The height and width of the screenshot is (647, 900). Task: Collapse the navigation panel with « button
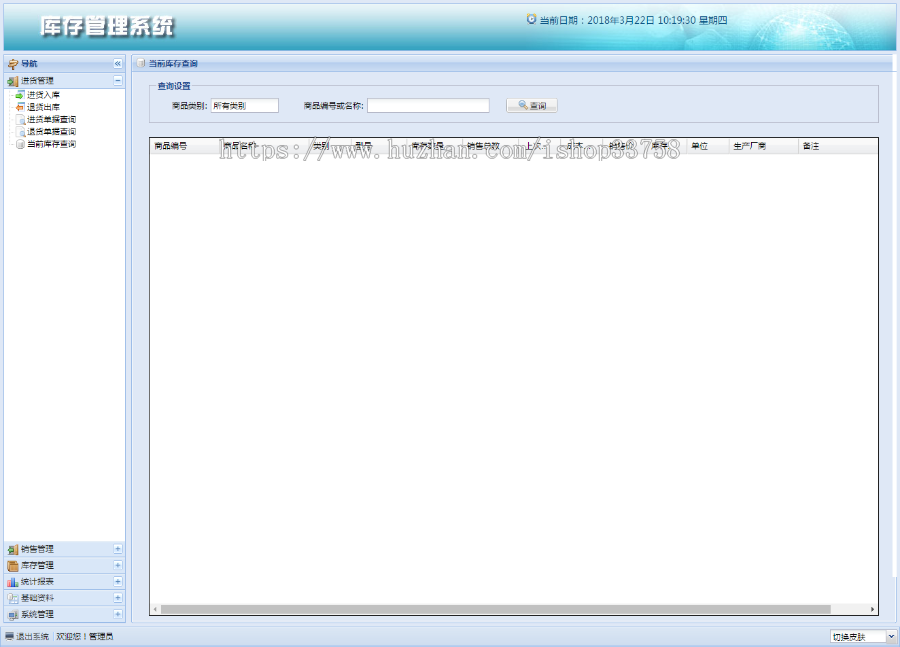tap(118, 64)
